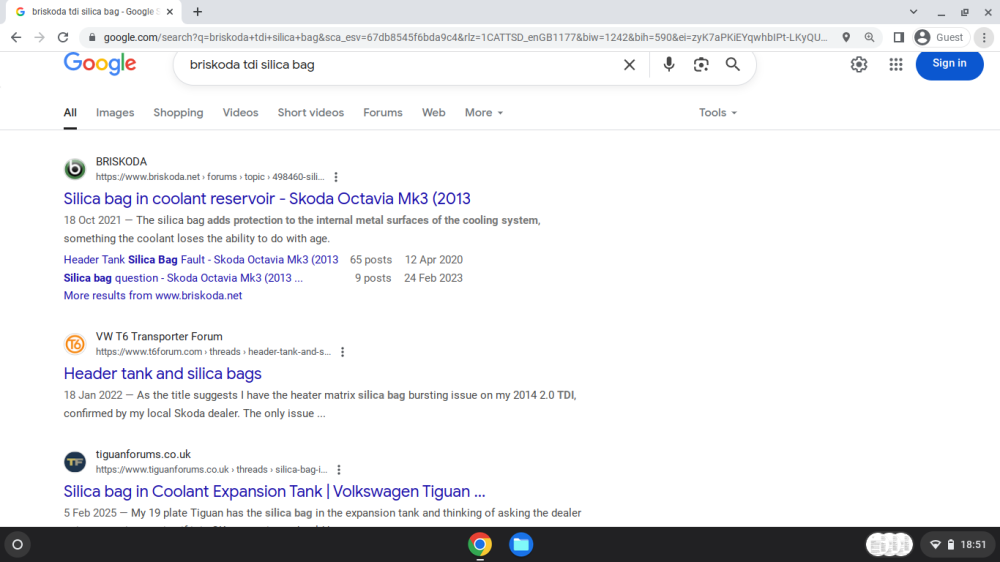Click the VW T6 Transporter Forum site name

point(159,337)
